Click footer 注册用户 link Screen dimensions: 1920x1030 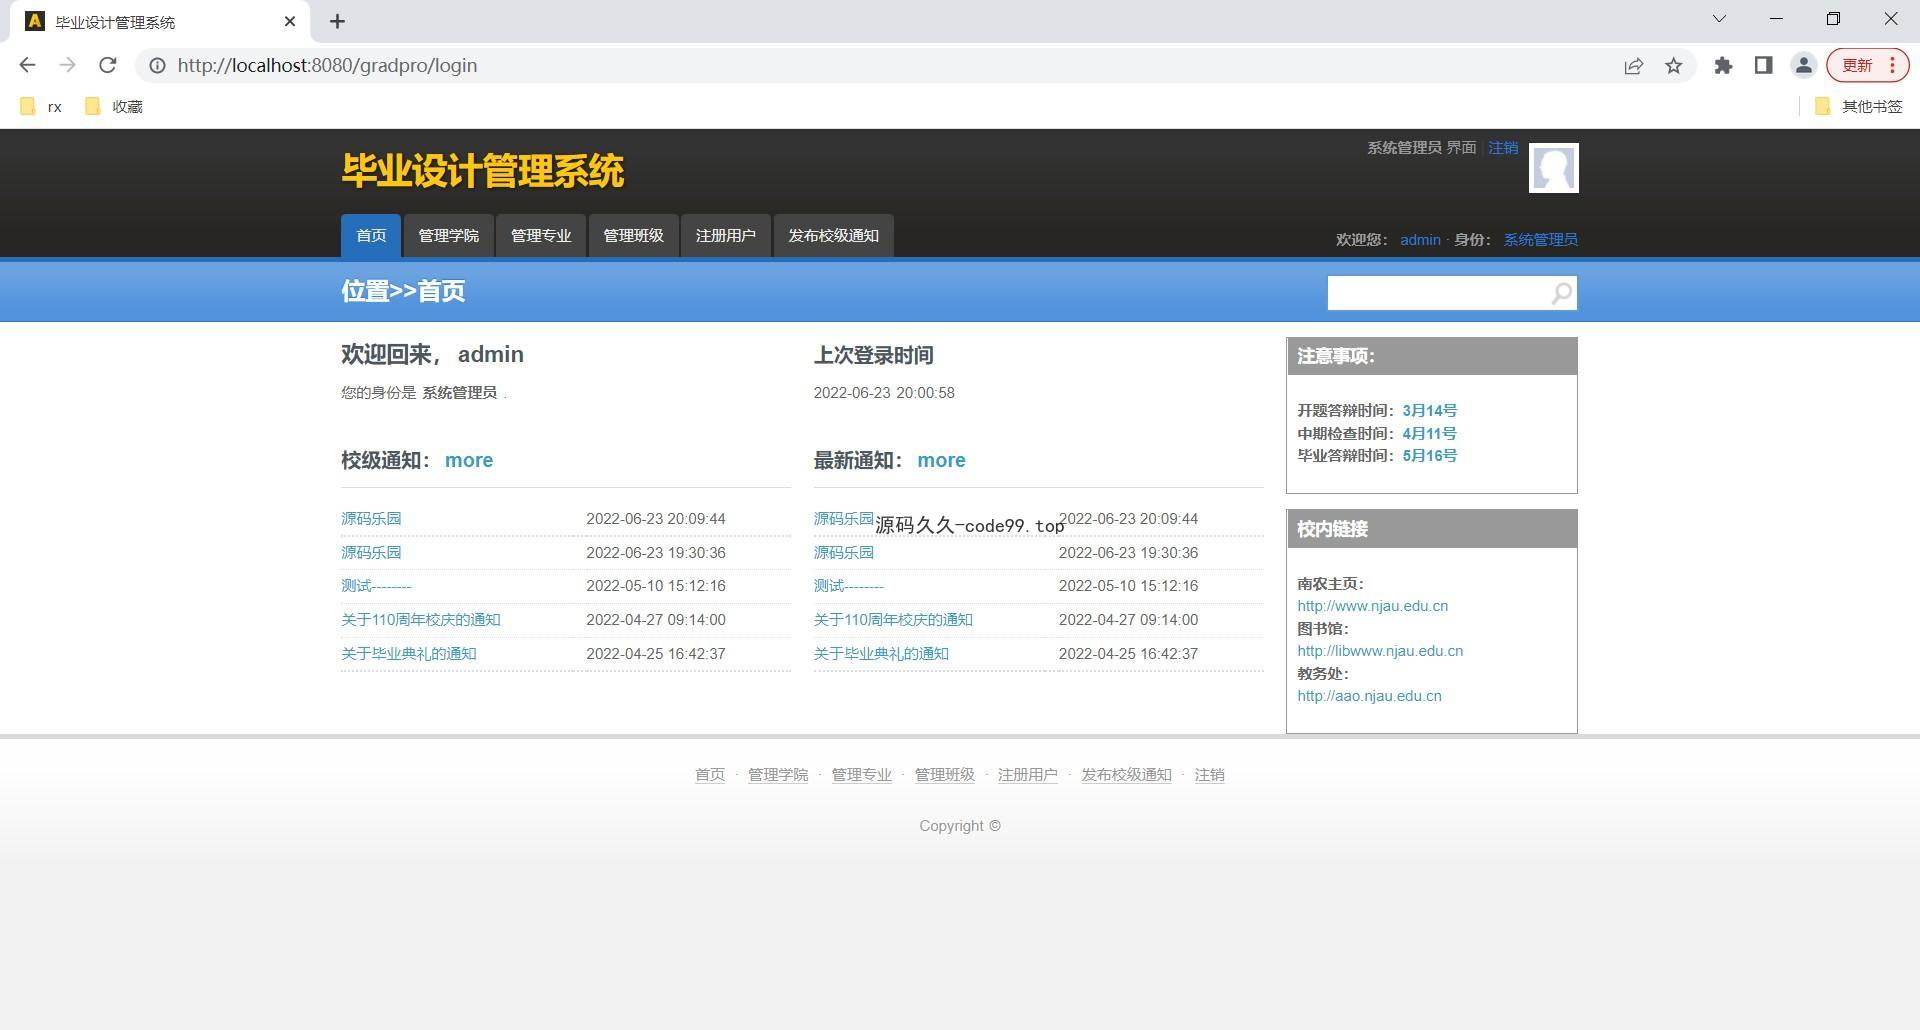point(1027,775)
